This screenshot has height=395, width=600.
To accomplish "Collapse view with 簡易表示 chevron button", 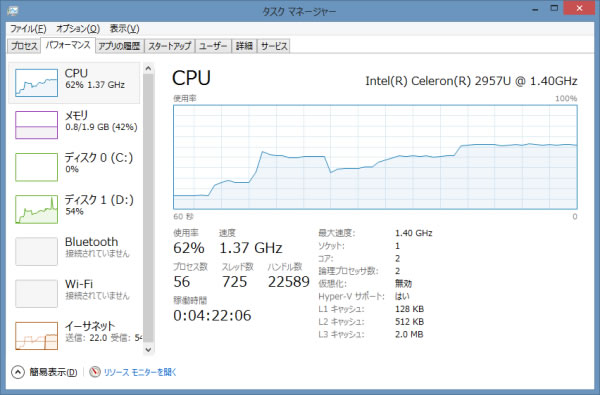I will pos(18,372).
